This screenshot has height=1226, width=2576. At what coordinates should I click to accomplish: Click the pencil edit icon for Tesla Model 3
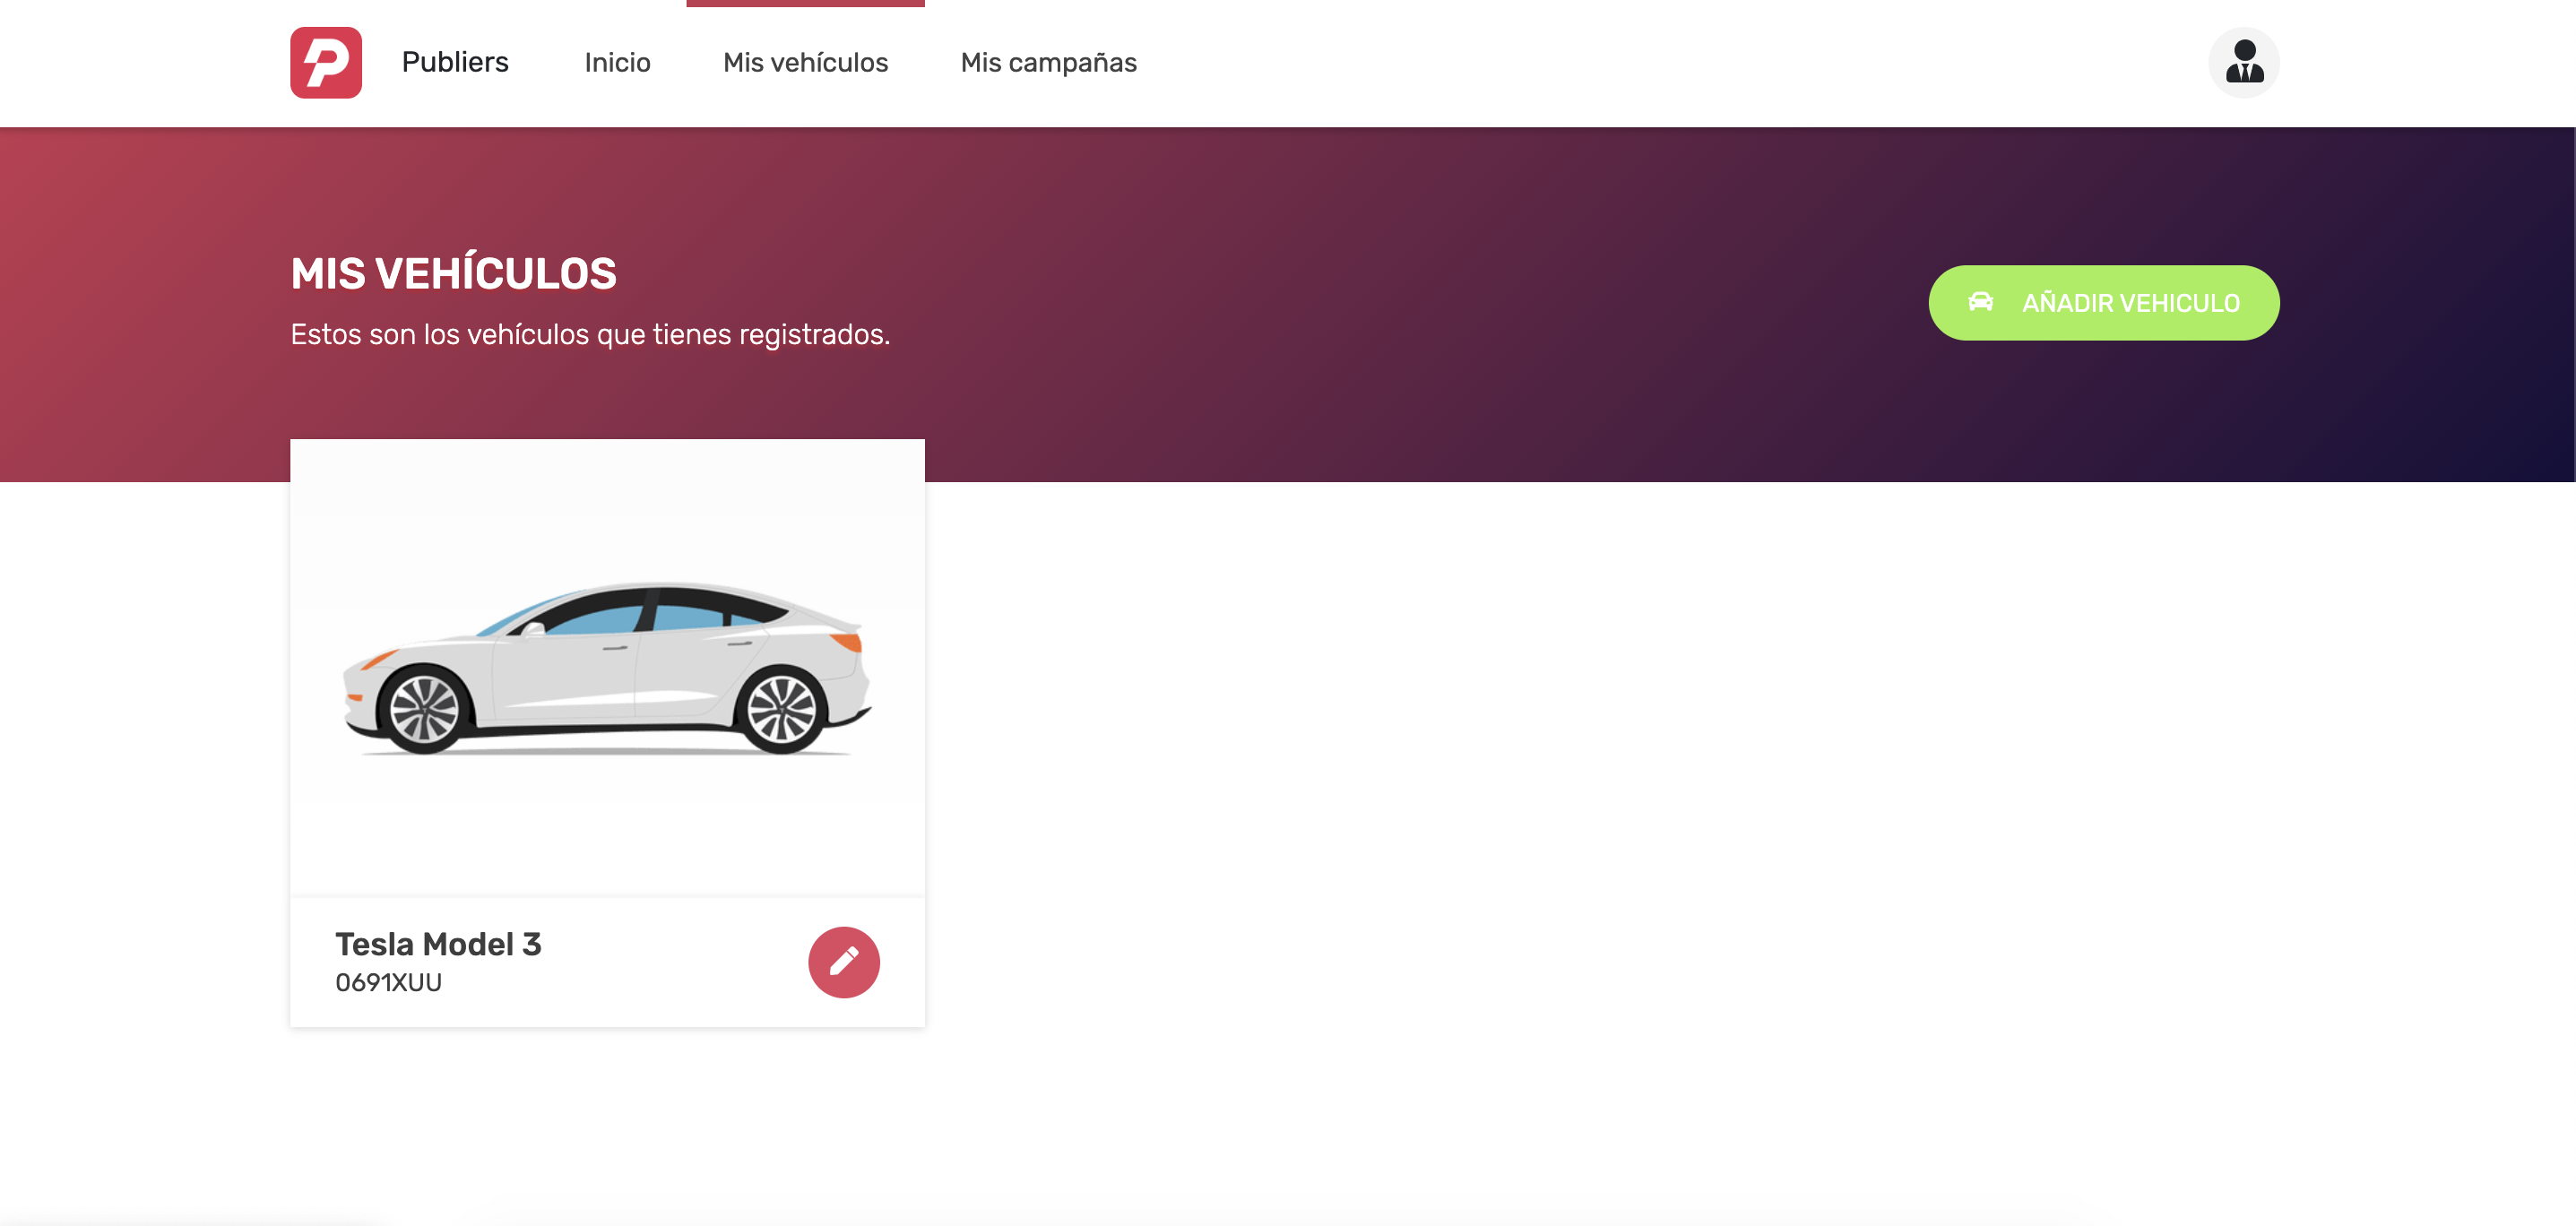pos(843,962)
